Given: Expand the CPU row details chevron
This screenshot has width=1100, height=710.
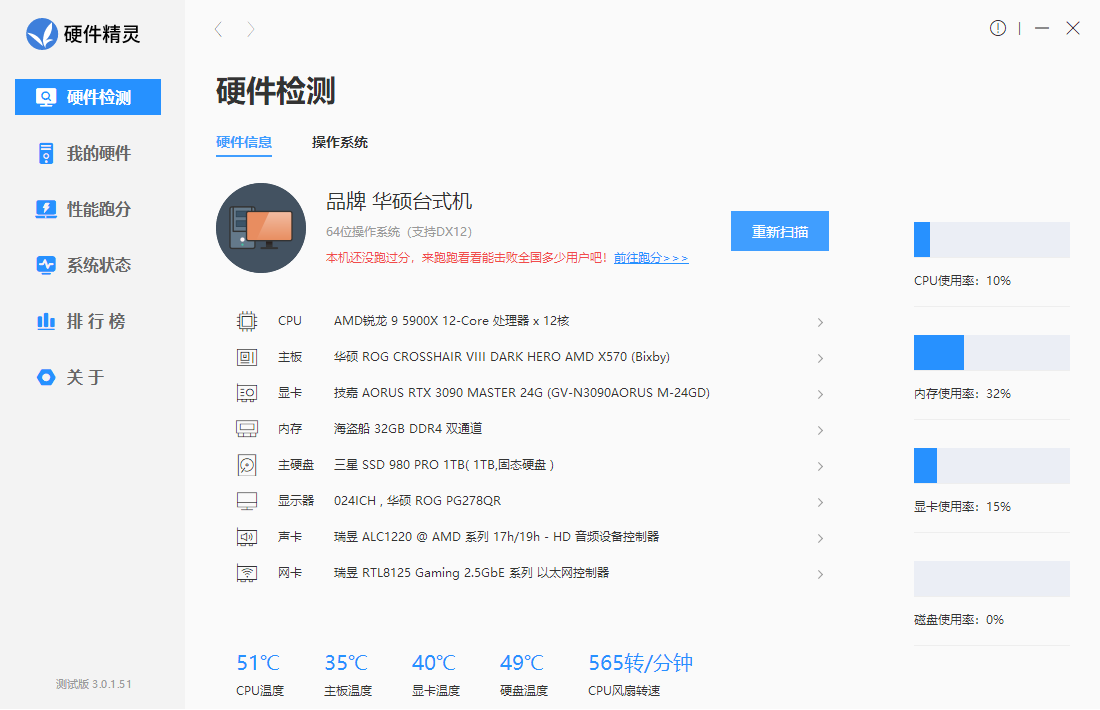Looking at the screenshot, I should 820,322.
